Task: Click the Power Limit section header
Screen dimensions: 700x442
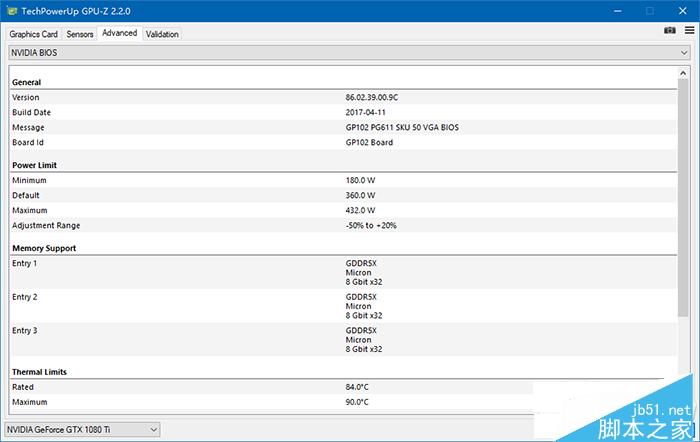Action: tap(34, 165)
